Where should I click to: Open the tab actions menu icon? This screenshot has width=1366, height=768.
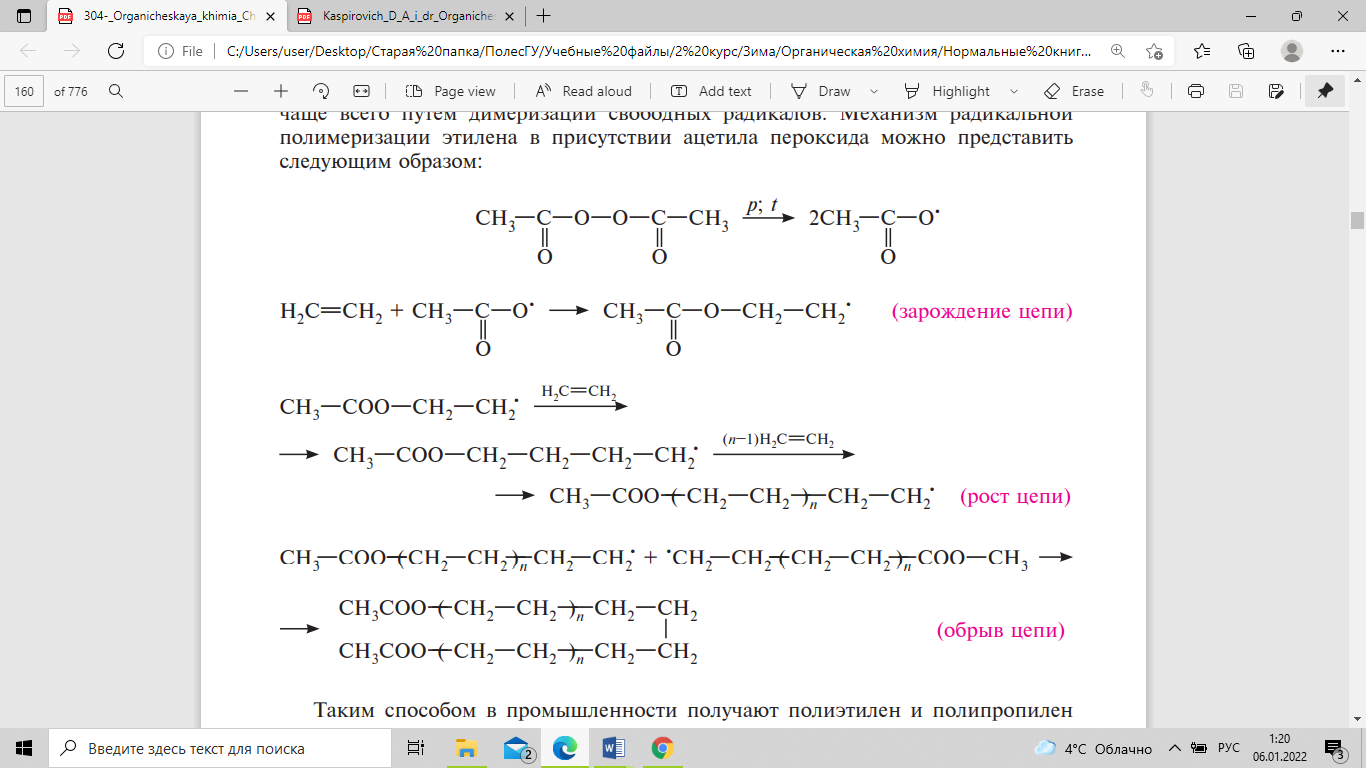click(24, 16)
